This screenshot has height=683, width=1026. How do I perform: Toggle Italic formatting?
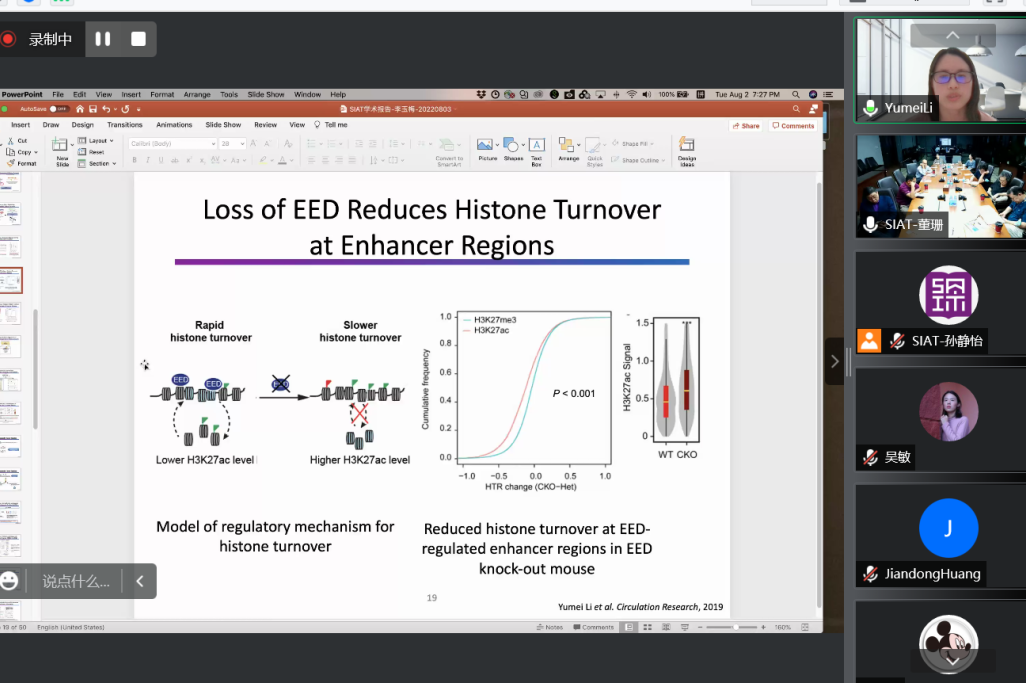tap(148, 160)
